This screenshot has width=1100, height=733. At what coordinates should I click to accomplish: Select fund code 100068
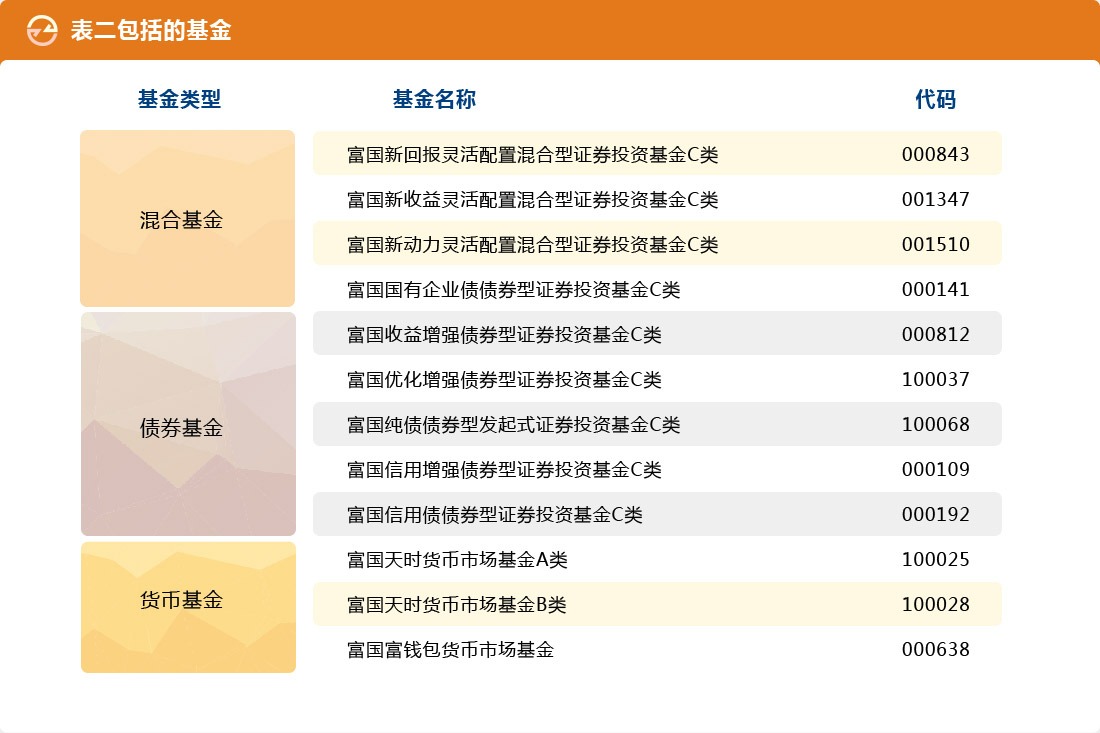[x=935, y=424]
